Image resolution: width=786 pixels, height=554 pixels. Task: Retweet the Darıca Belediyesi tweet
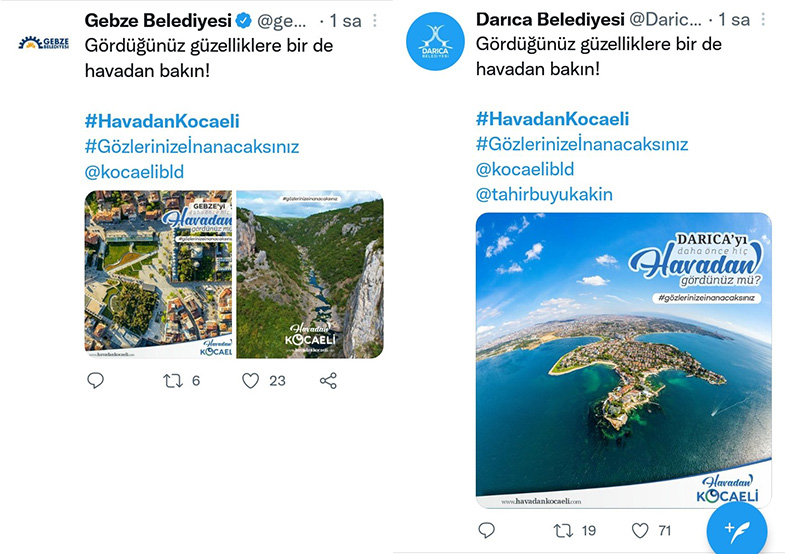(564, 530)
